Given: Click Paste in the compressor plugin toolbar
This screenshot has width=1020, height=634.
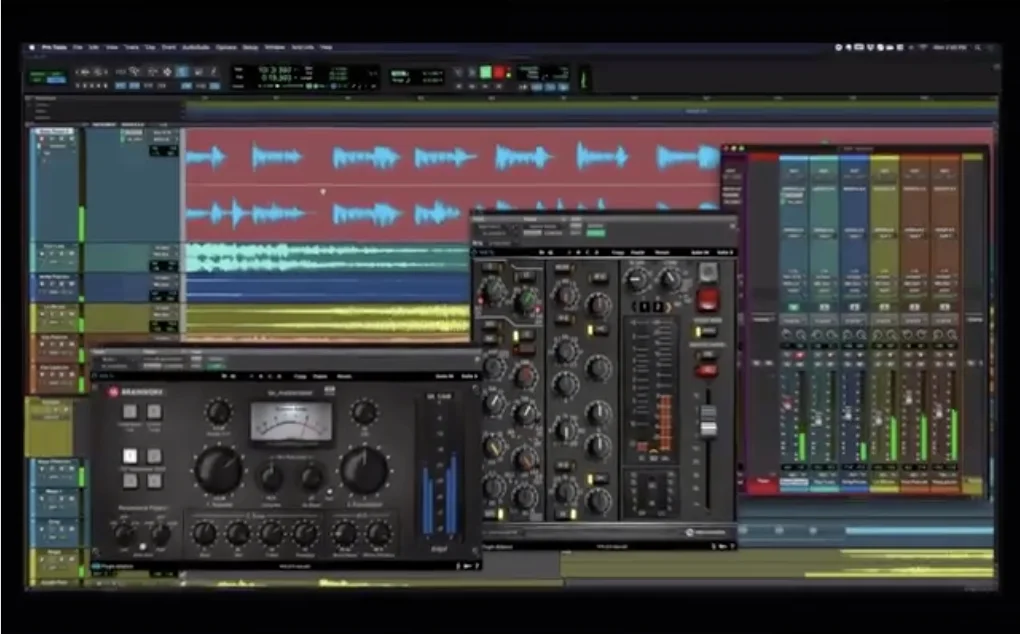Looking at the screenshot, I should pos(320,376).
